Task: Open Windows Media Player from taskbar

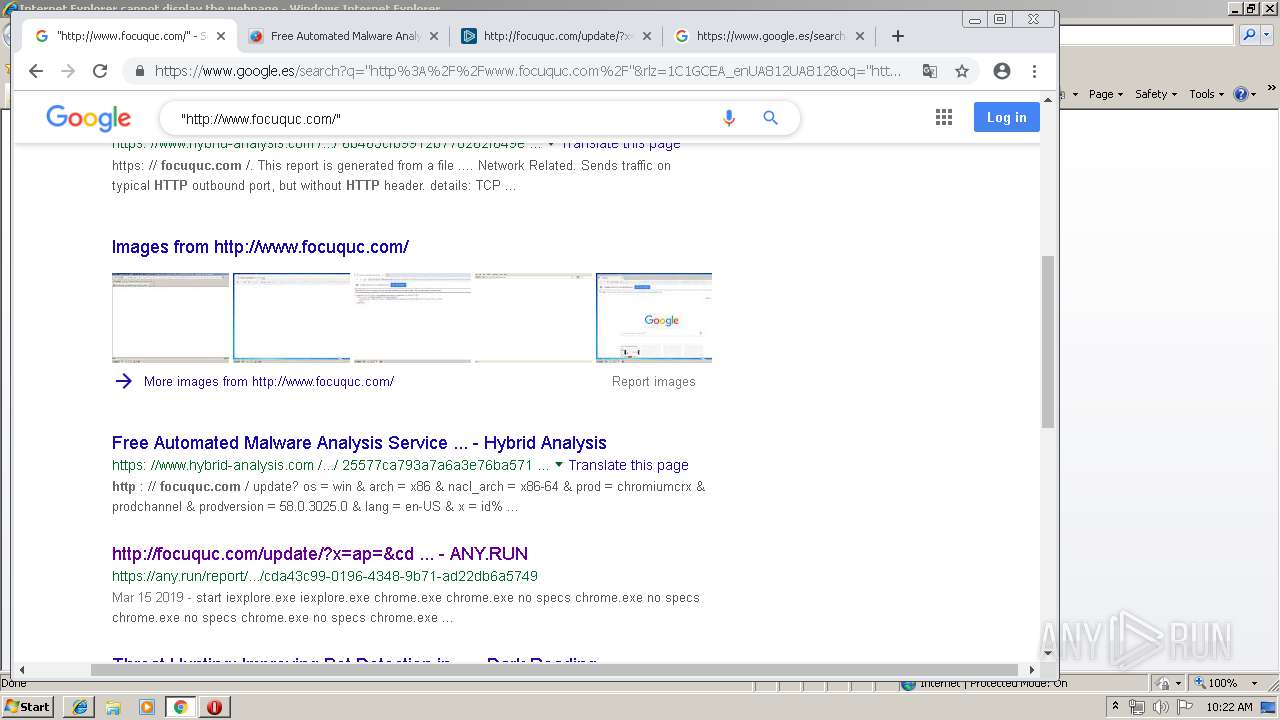Action: point(147,707)
